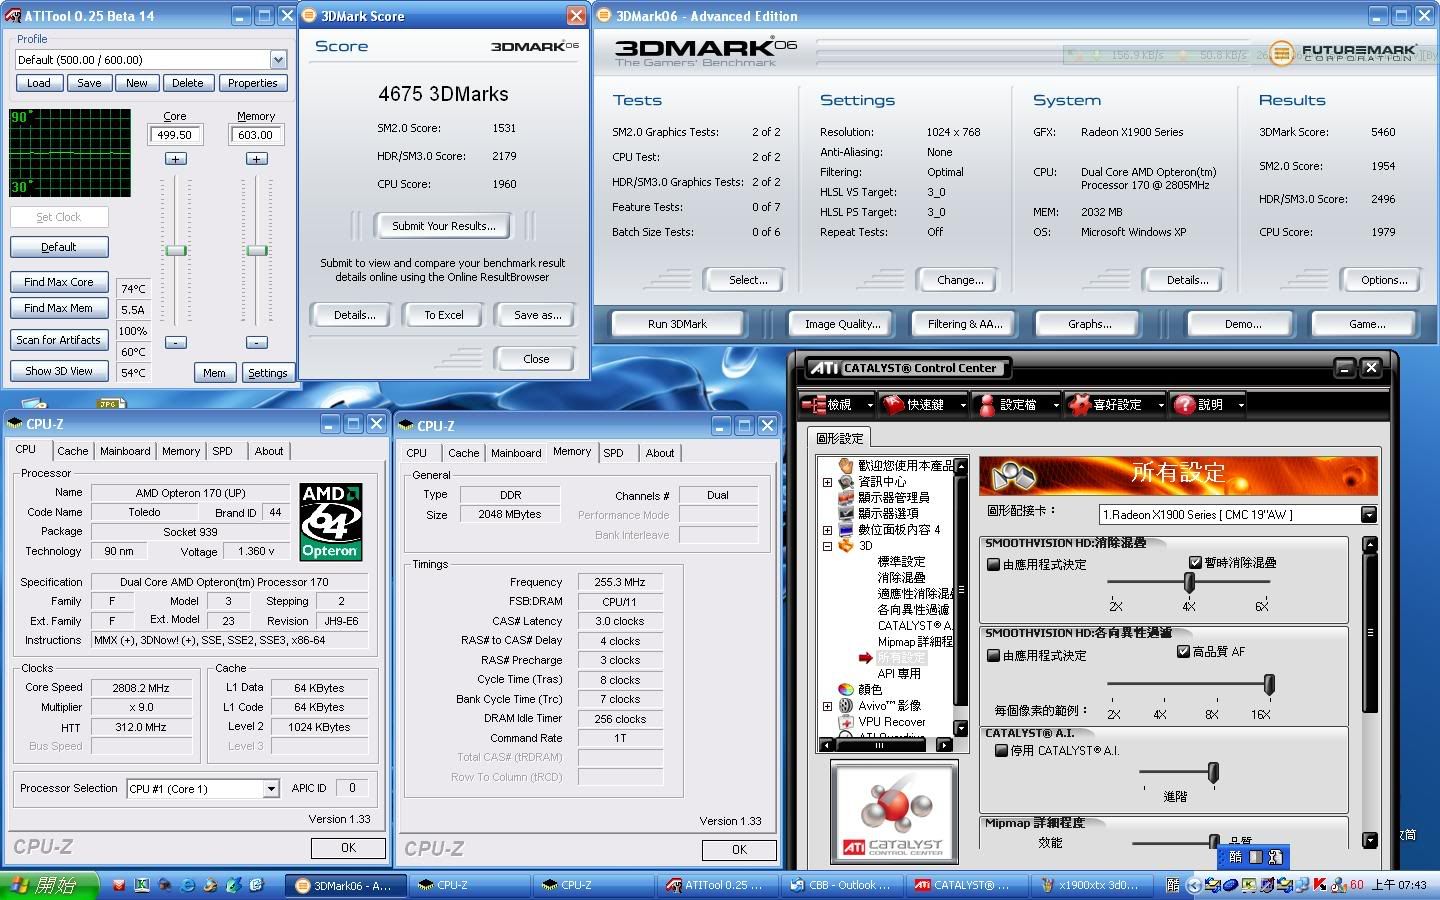
Task: Decrease memory clock with the minus button
Action: (x=257, y=342)
